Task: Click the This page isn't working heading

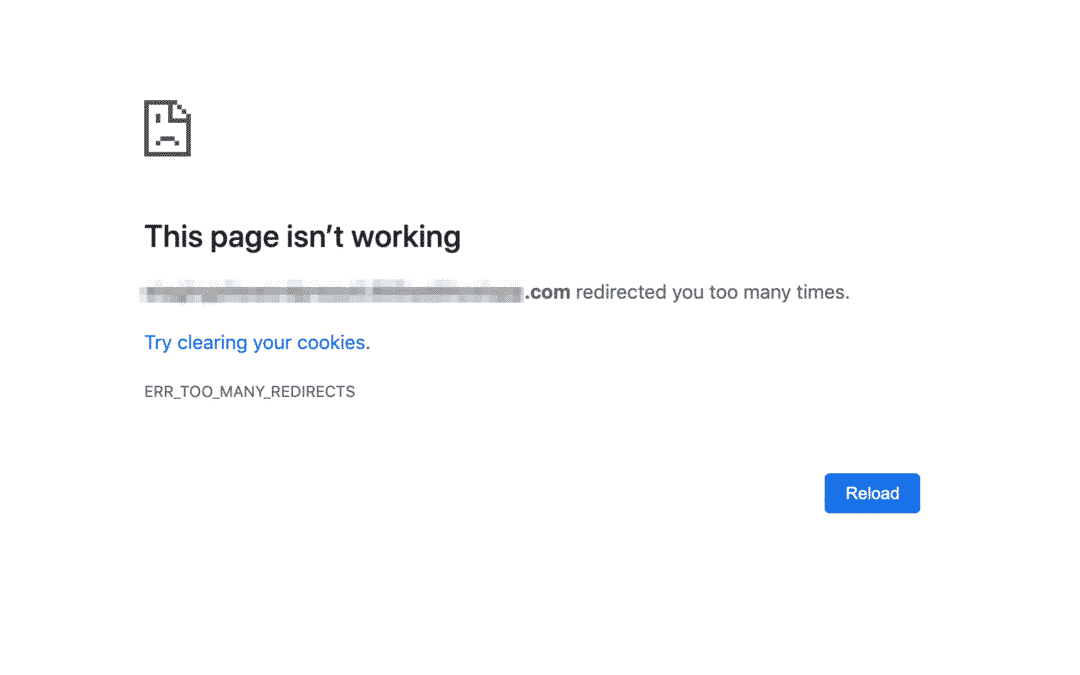Action: click(302, 237)
